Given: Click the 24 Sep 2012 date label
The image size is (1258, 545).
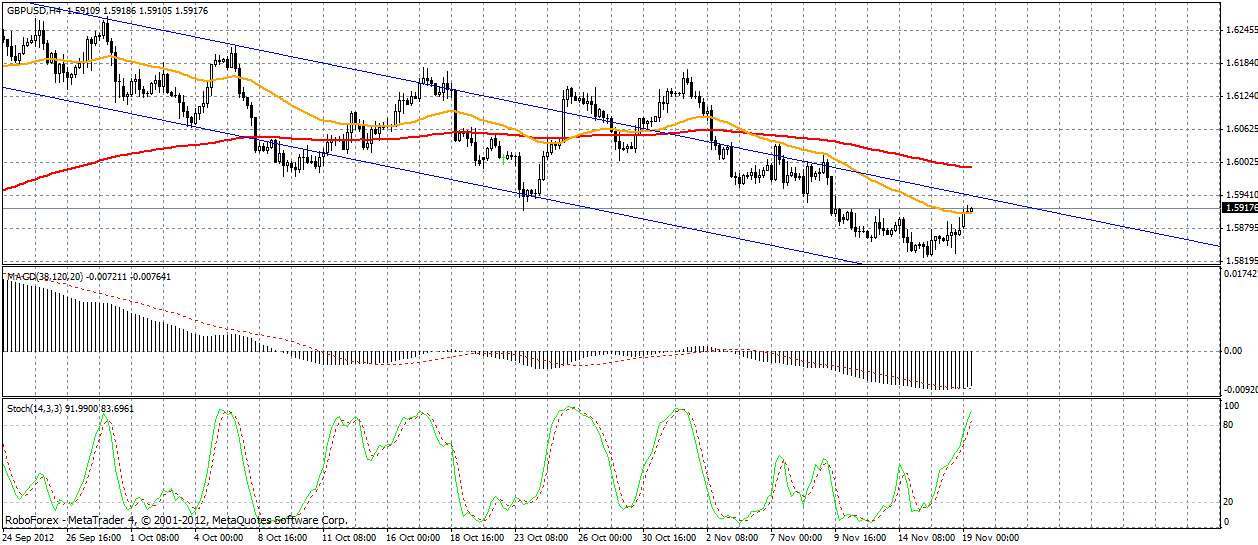Looking at the screenshot, I should 29,538.
